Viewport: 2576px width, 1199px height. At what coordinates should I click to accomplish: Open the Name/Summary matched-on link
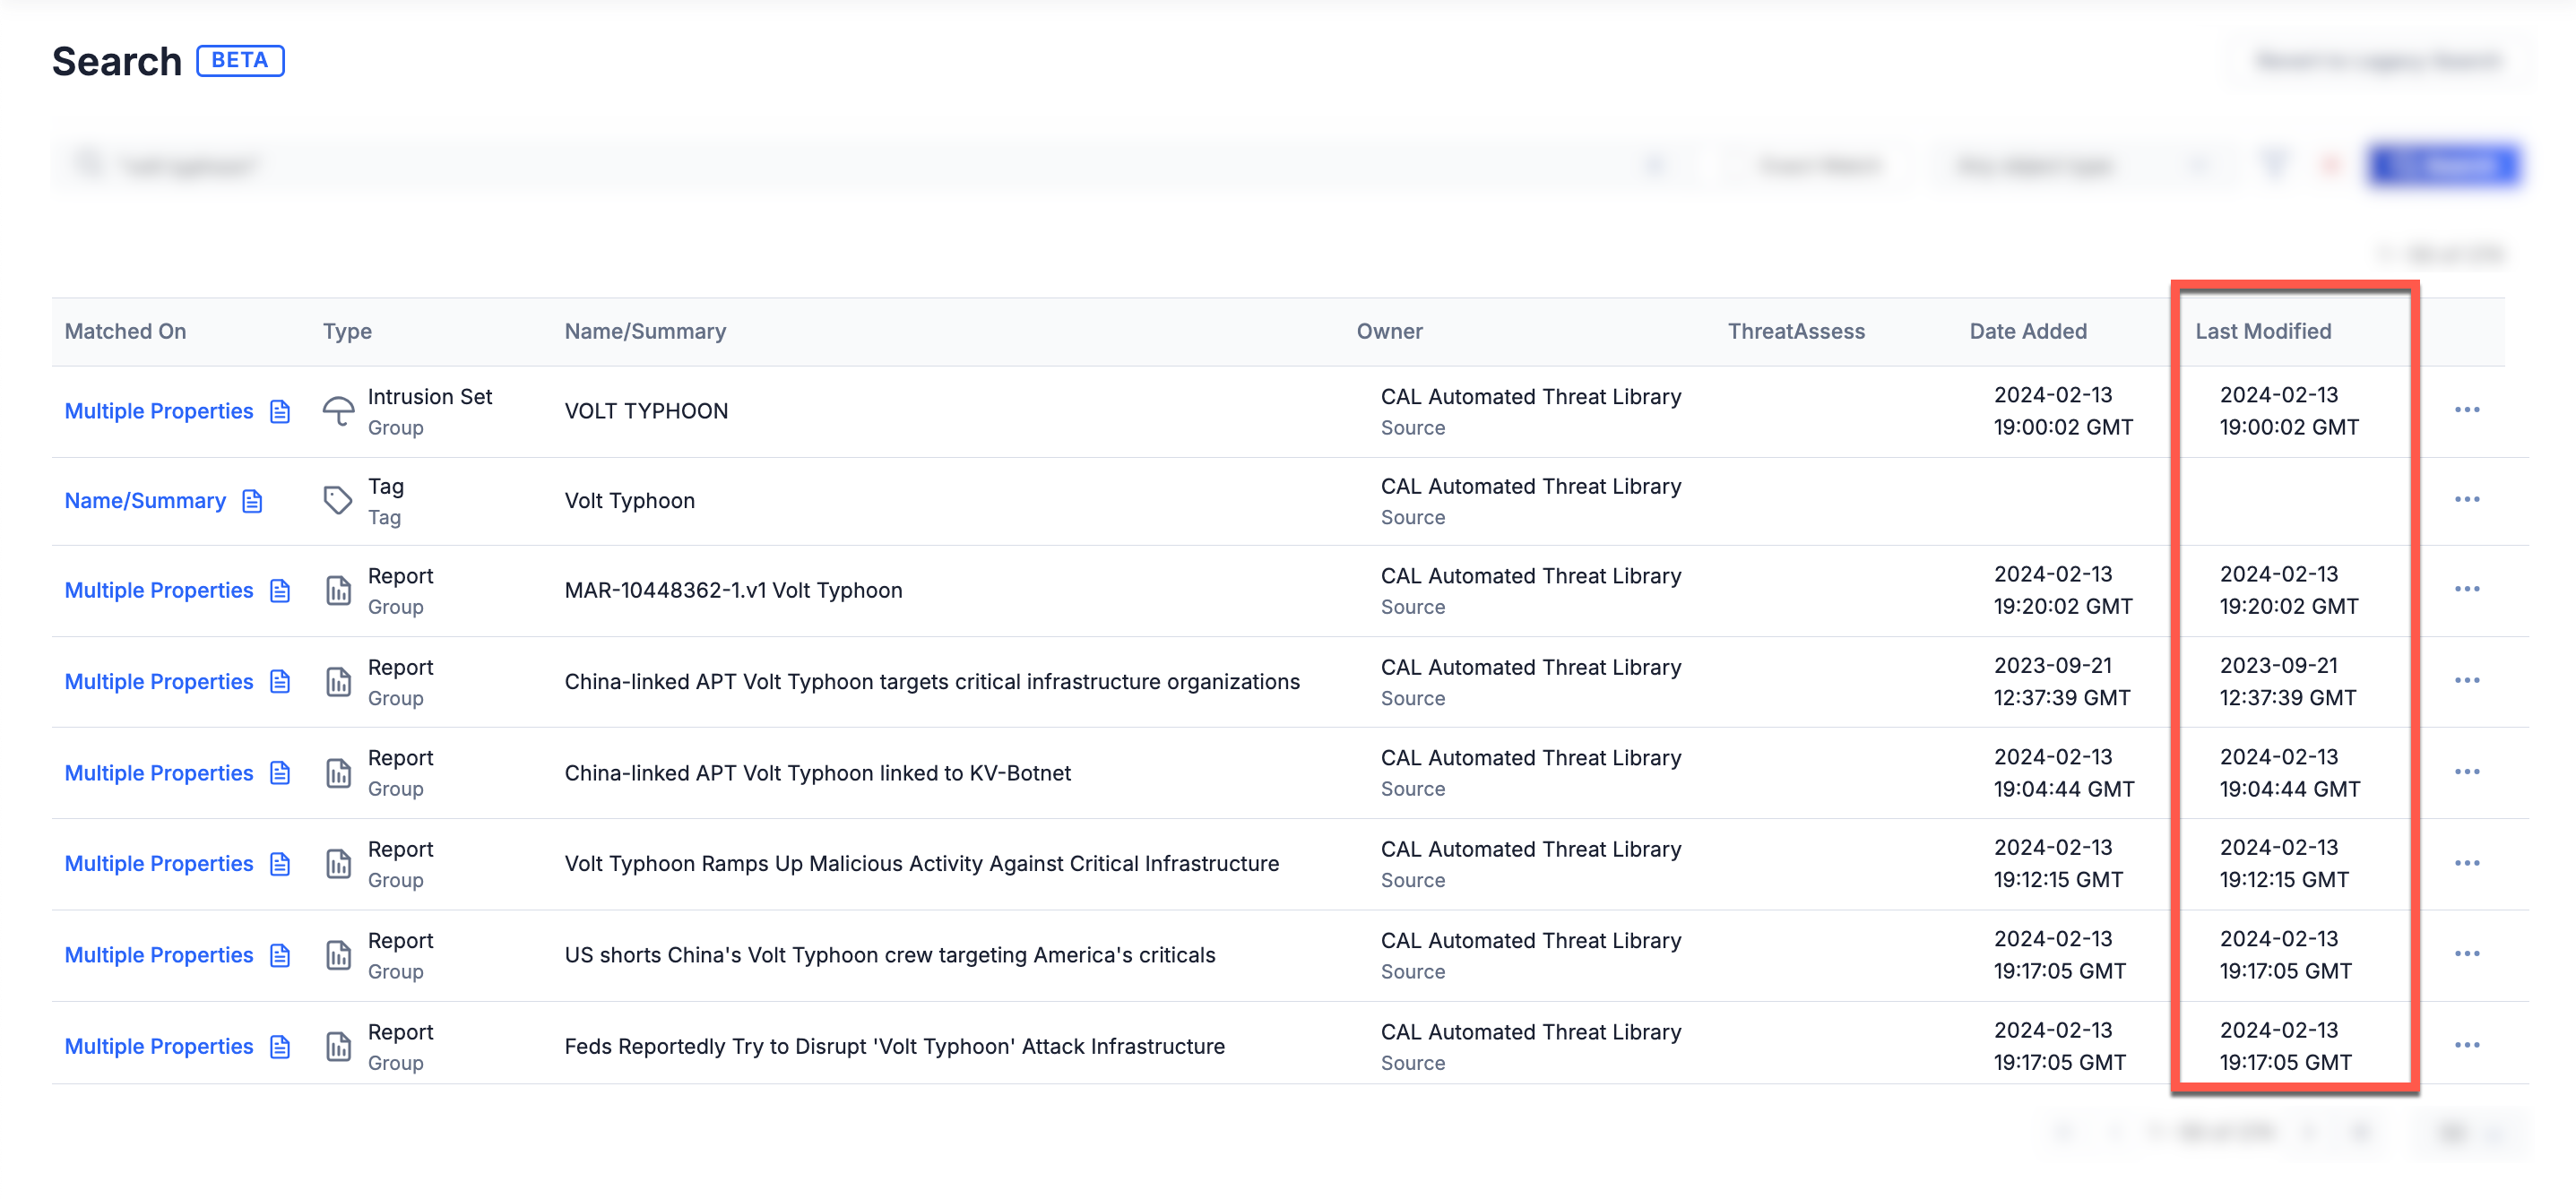145,501
